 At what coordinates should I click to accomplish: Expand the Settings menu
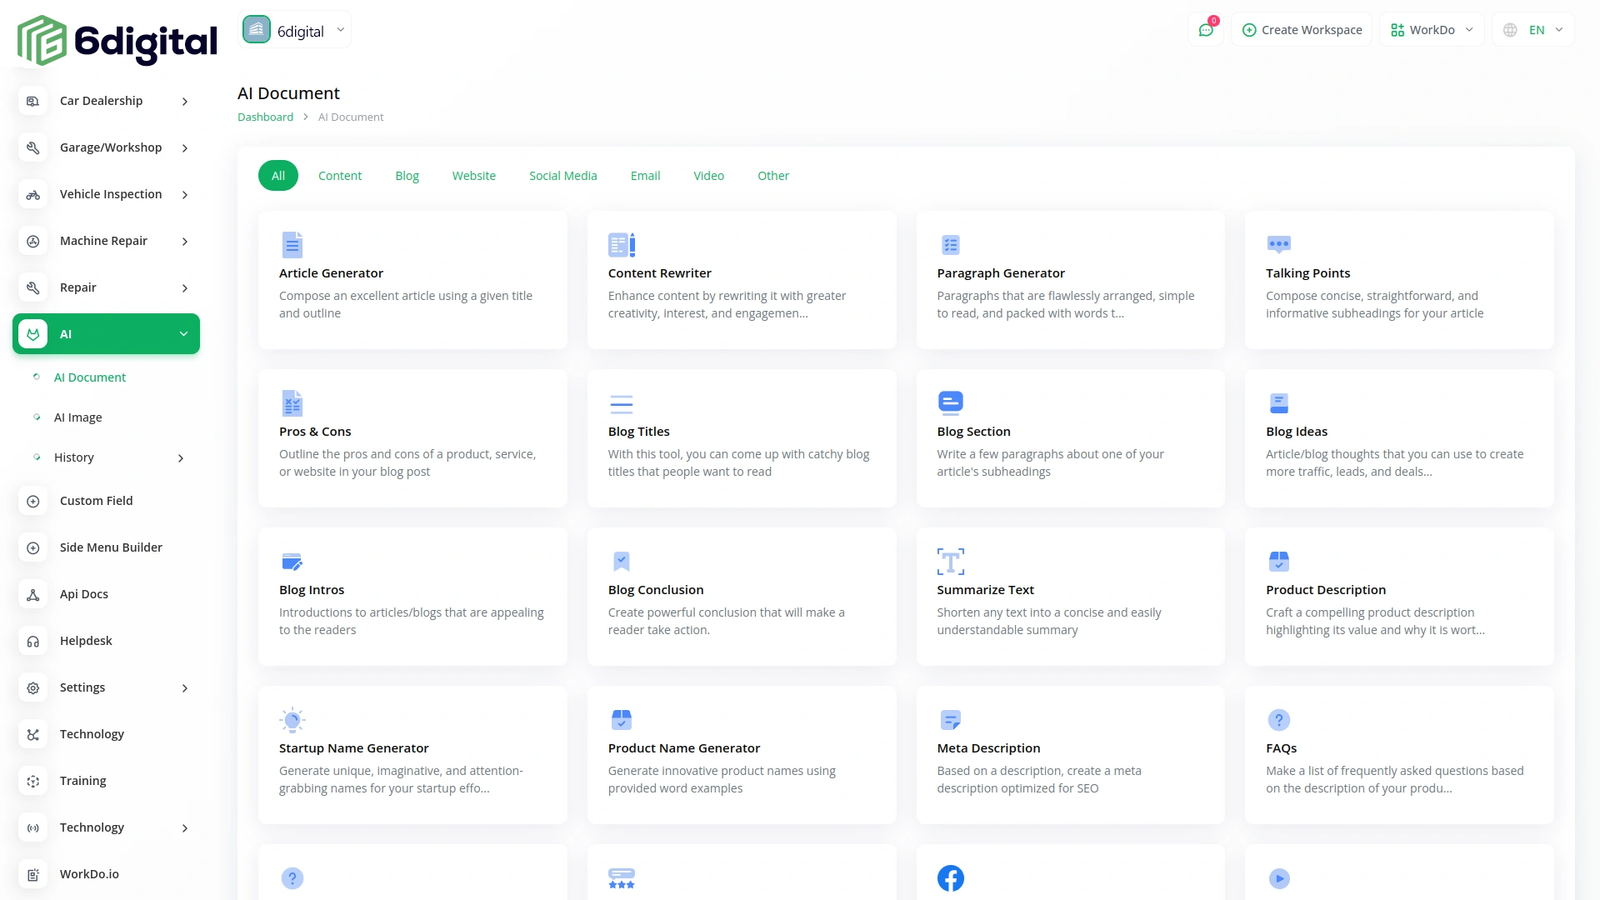point(106,688)
